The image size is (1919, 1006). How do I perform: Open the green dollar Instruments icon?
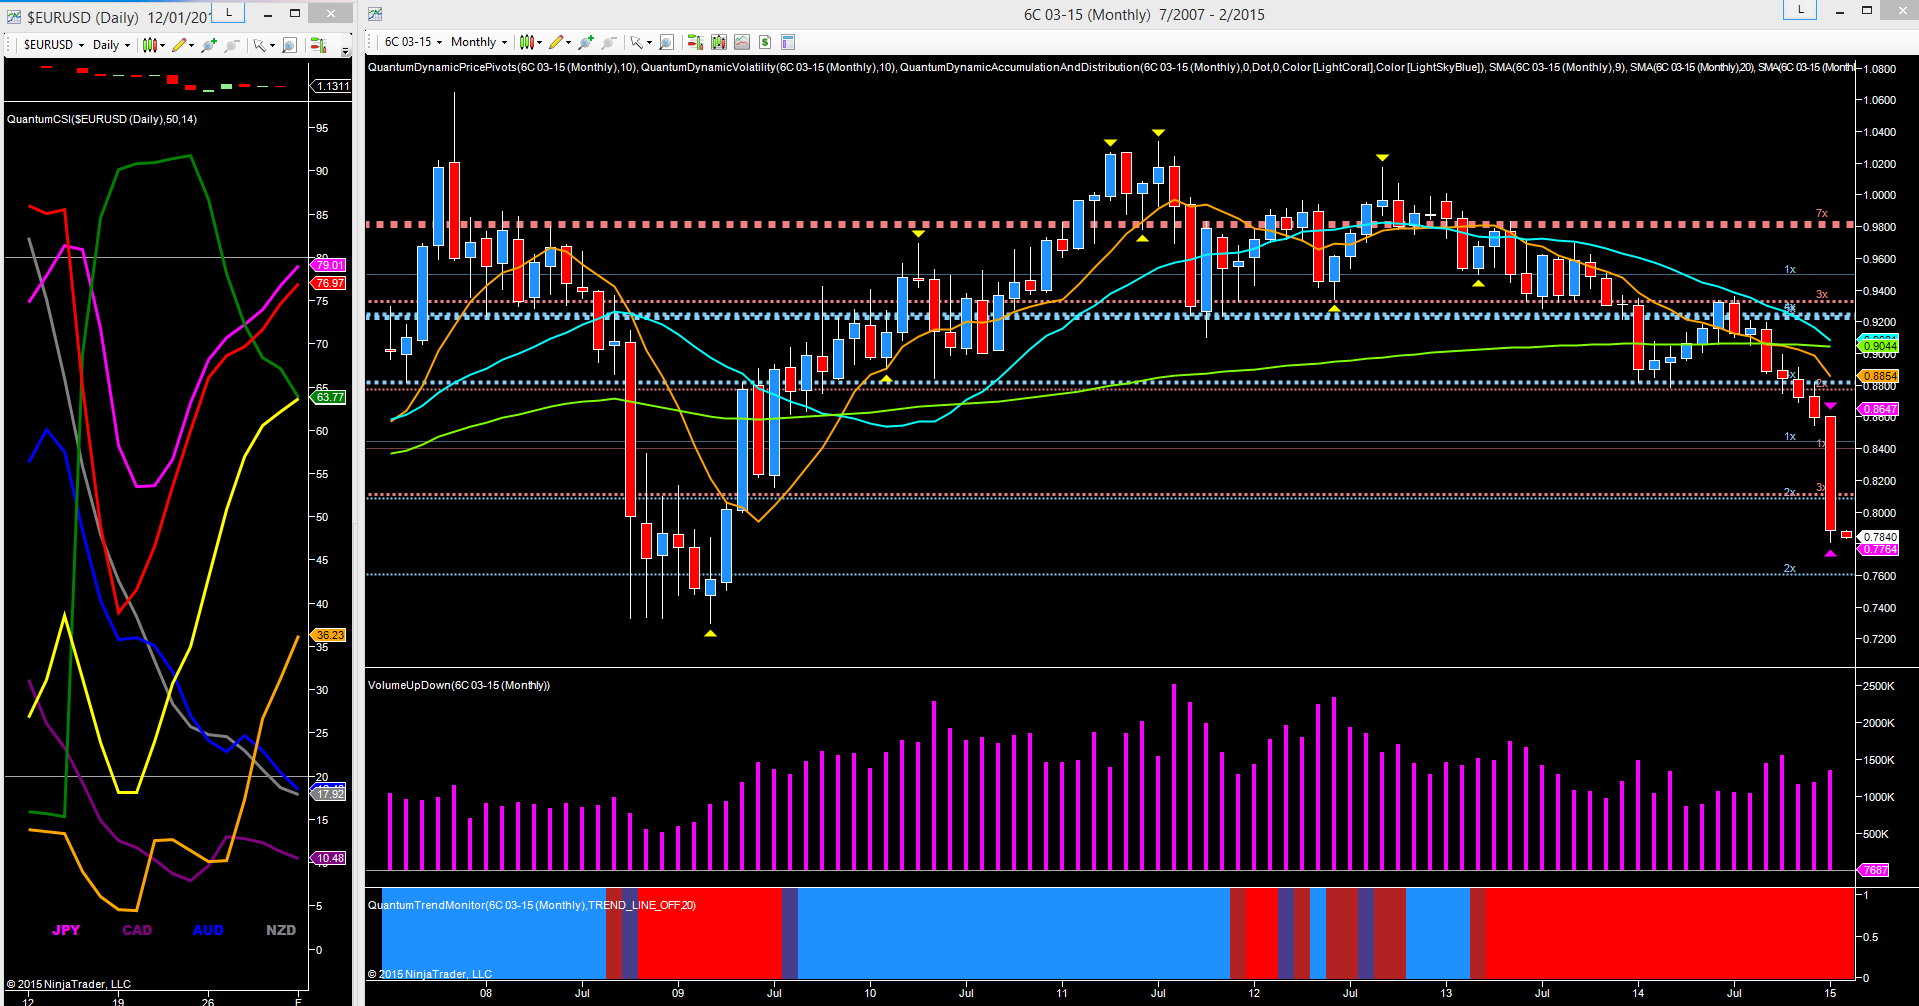click(x=765, y=42)
